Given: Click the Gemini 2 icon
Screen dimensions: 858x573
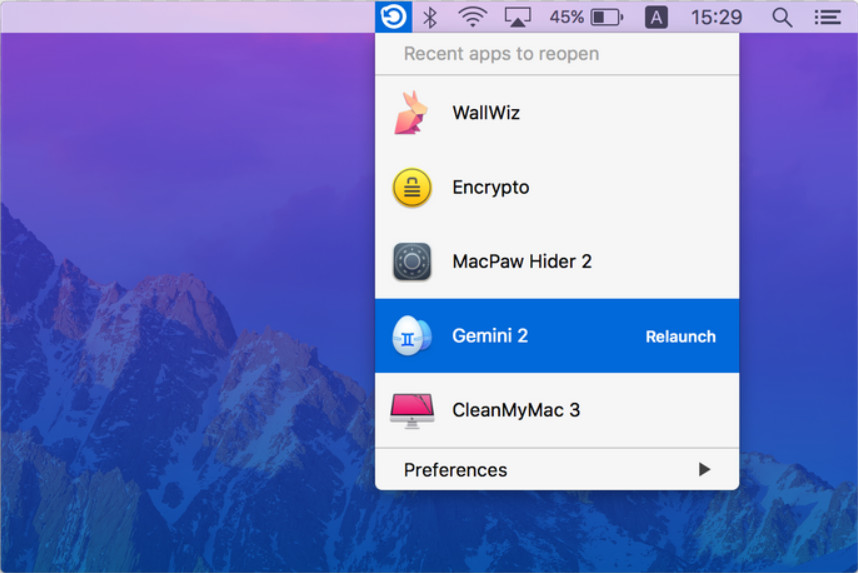Looking at the screenshot, I should pyautogui.click(x=412, y=336).
